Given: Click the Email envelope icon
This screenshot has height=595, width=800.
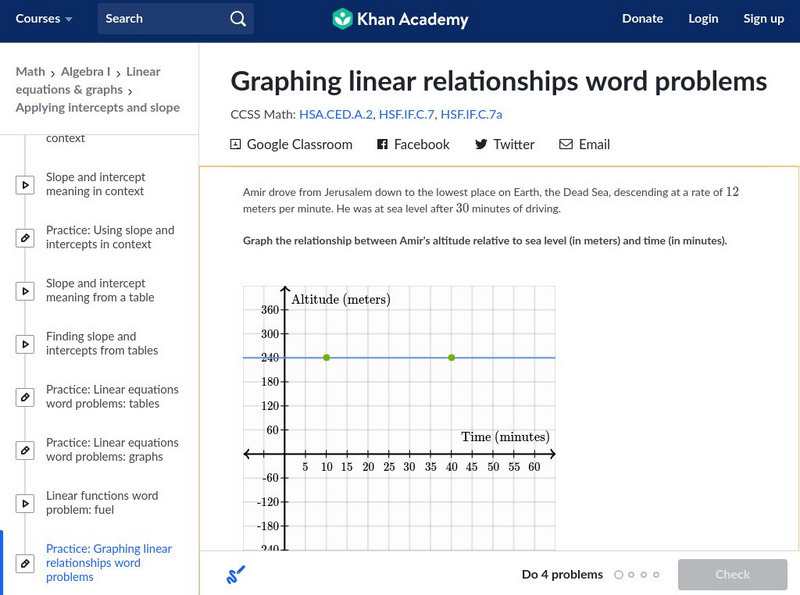Looking at the screenshot, I should point(566,144).
